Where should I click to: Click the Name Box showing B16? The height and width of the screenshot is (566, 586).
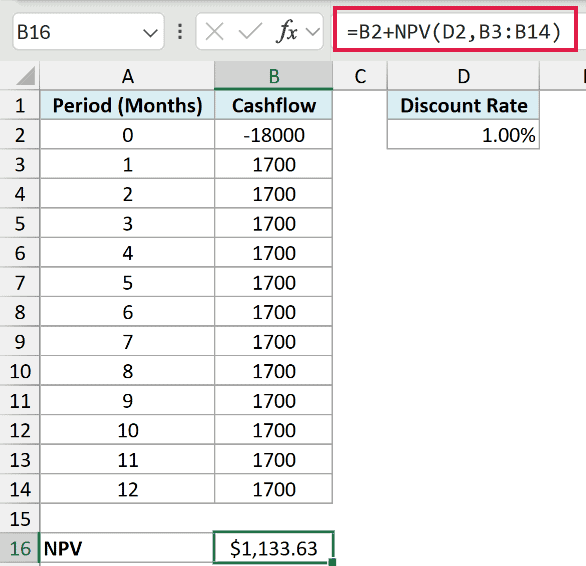pyautogui.click(x=88, y=31)
